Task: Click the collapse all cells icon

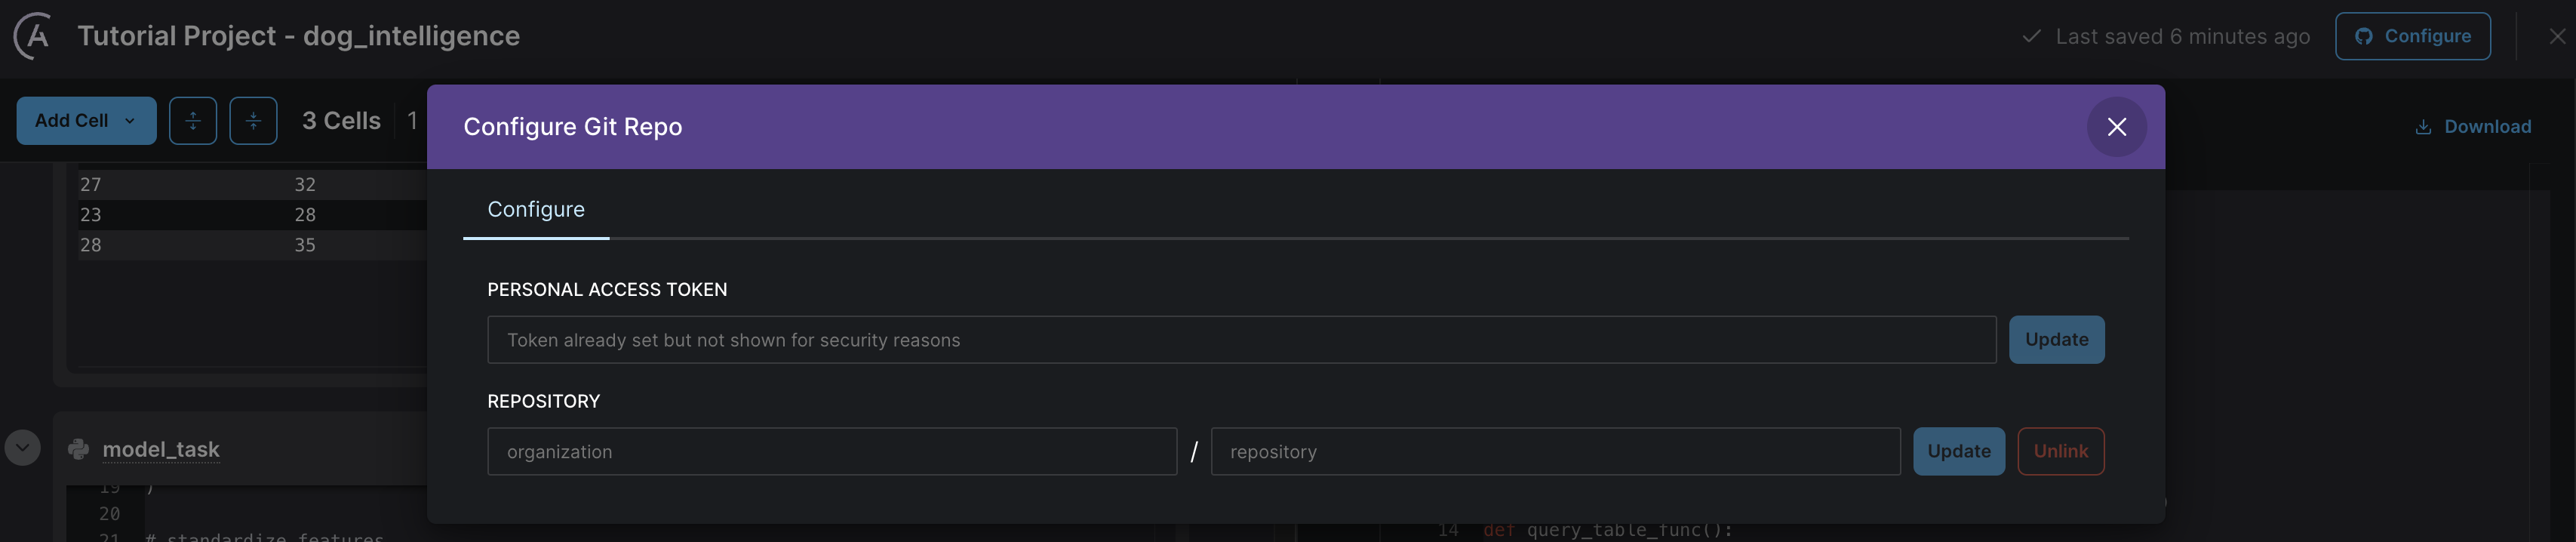Action: click(x=253, y=121)
